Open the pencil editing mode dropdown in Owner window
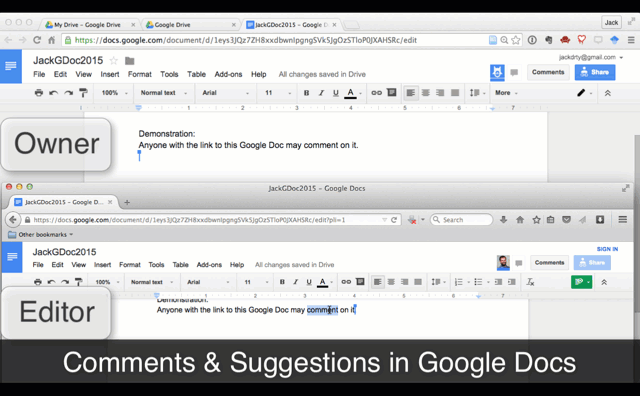Screen dimensions: 640x396 584,93
